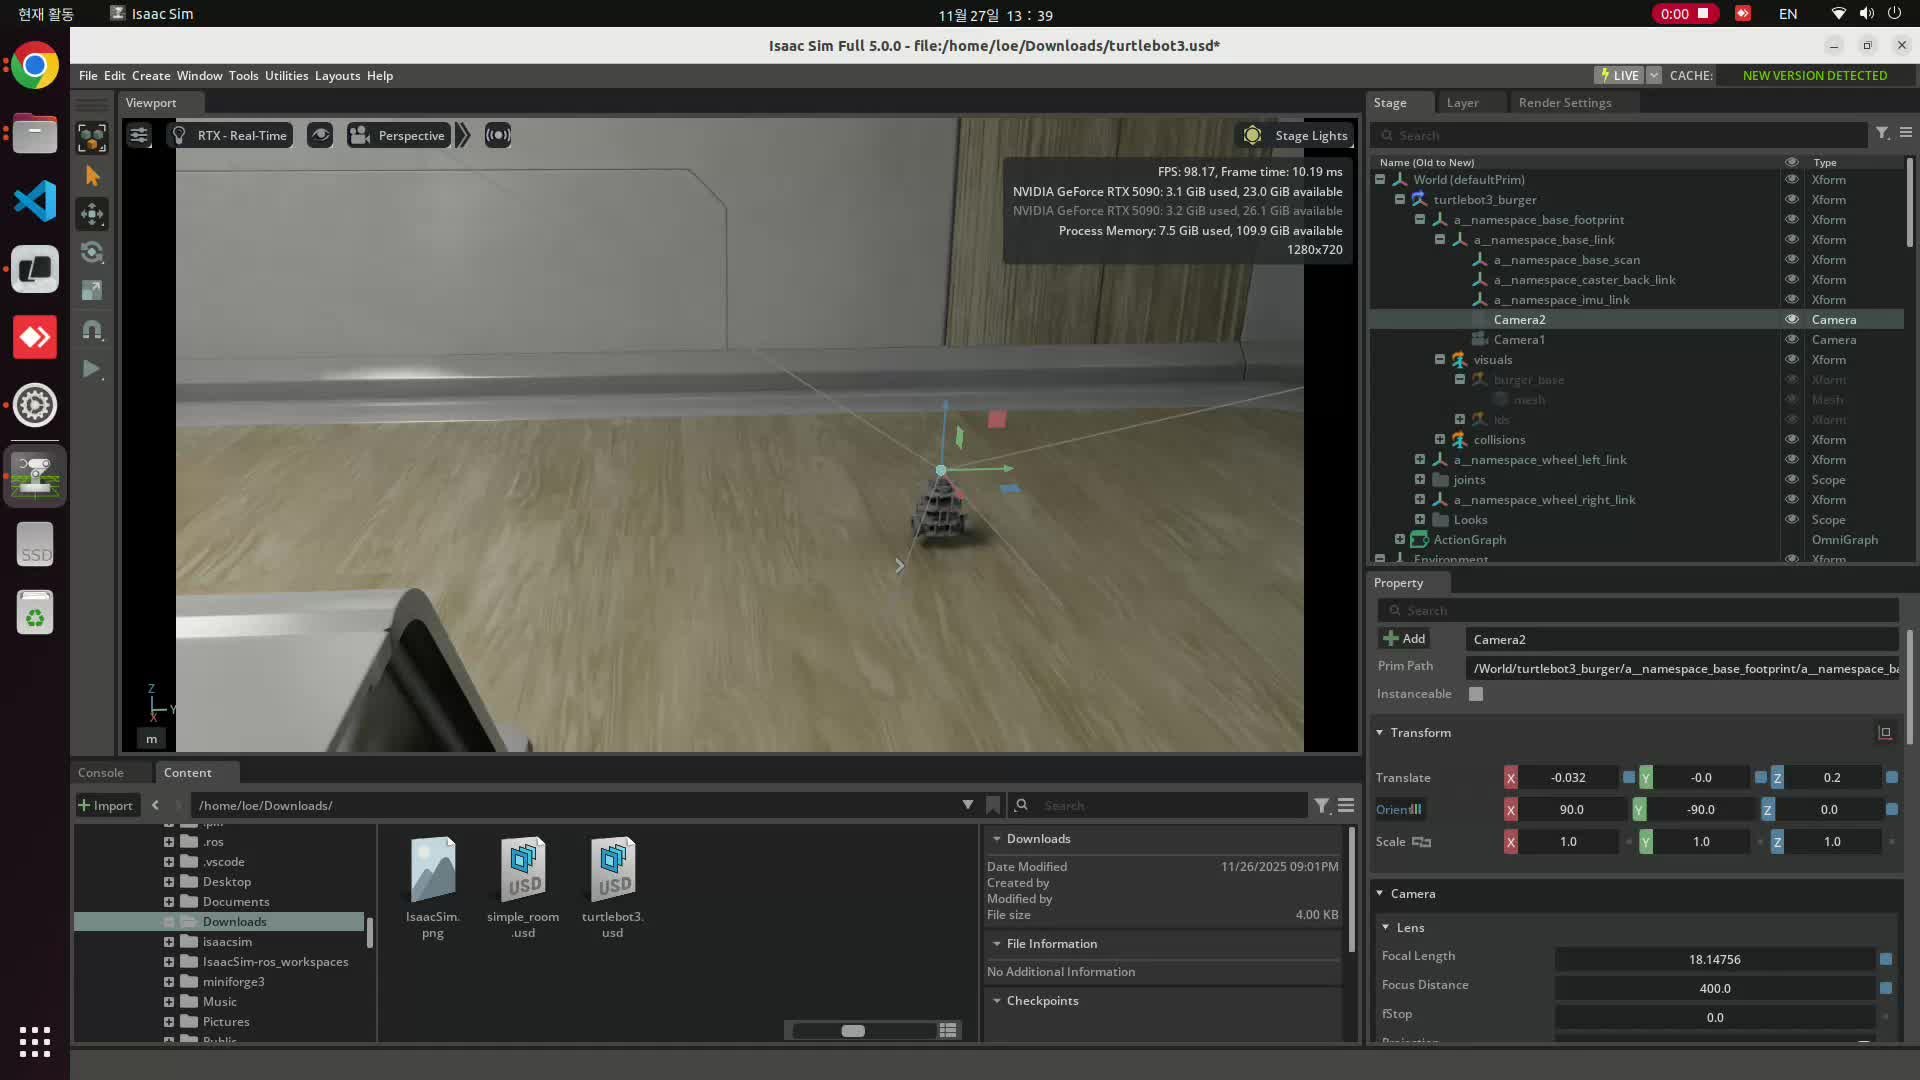Click the Add button in Property panel
Image resolution: width=1920 pixels, height=1080 pixels.
tap(1404, 639)
